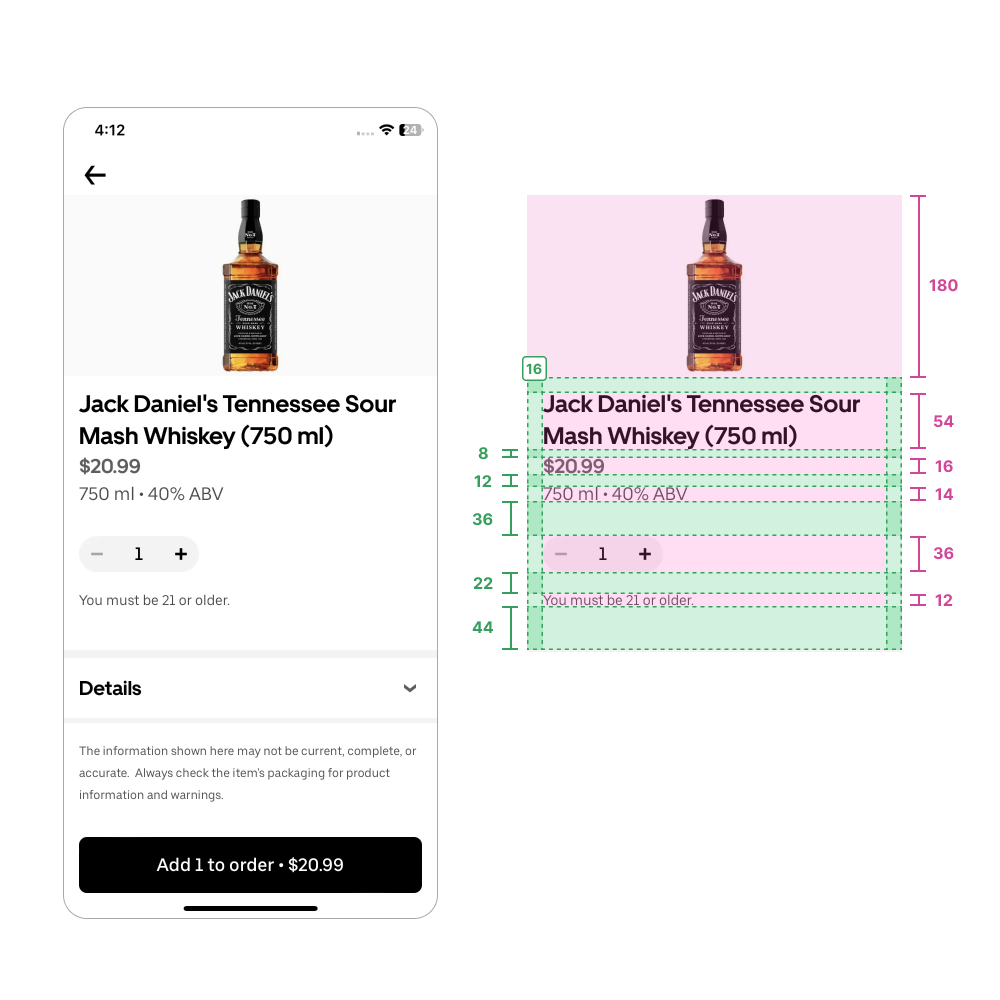Viewport: 1000px width, 1000px height.
Task: Select the green 16 padding badge
Action: 534,369
